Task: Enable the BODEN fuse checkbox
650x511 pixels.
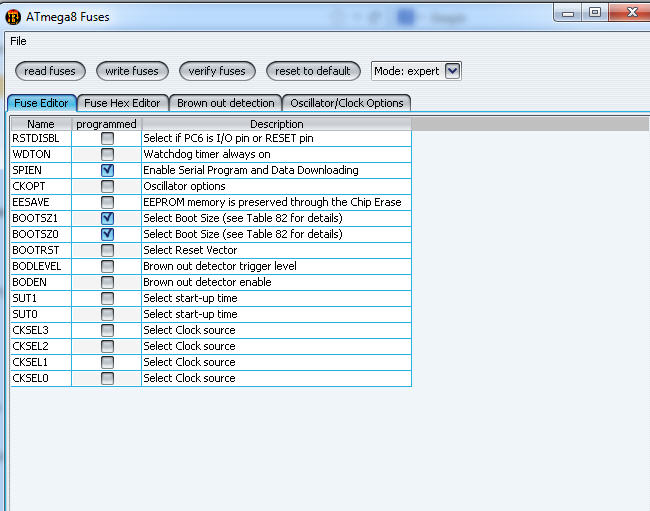Action: click(107, 282)
